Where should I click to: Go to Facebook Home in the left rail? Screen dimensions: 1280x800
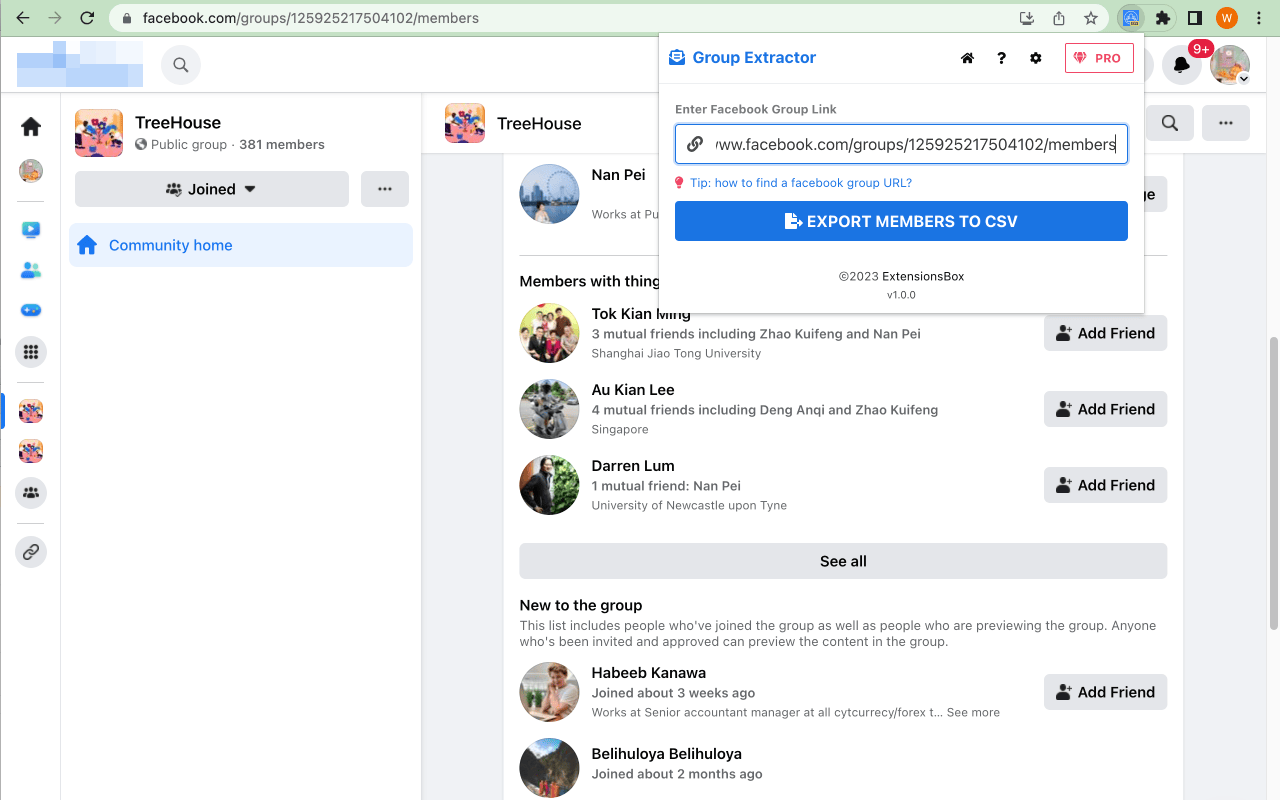pyautogui.click(x=31, y=126)
